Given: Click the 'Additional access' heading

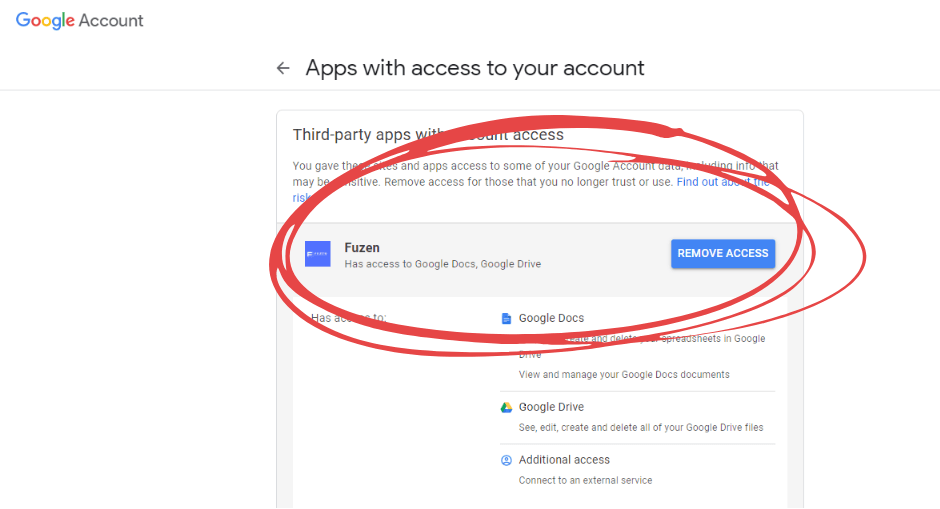Looking at the screenshot, I should click(x=564, y=460).
